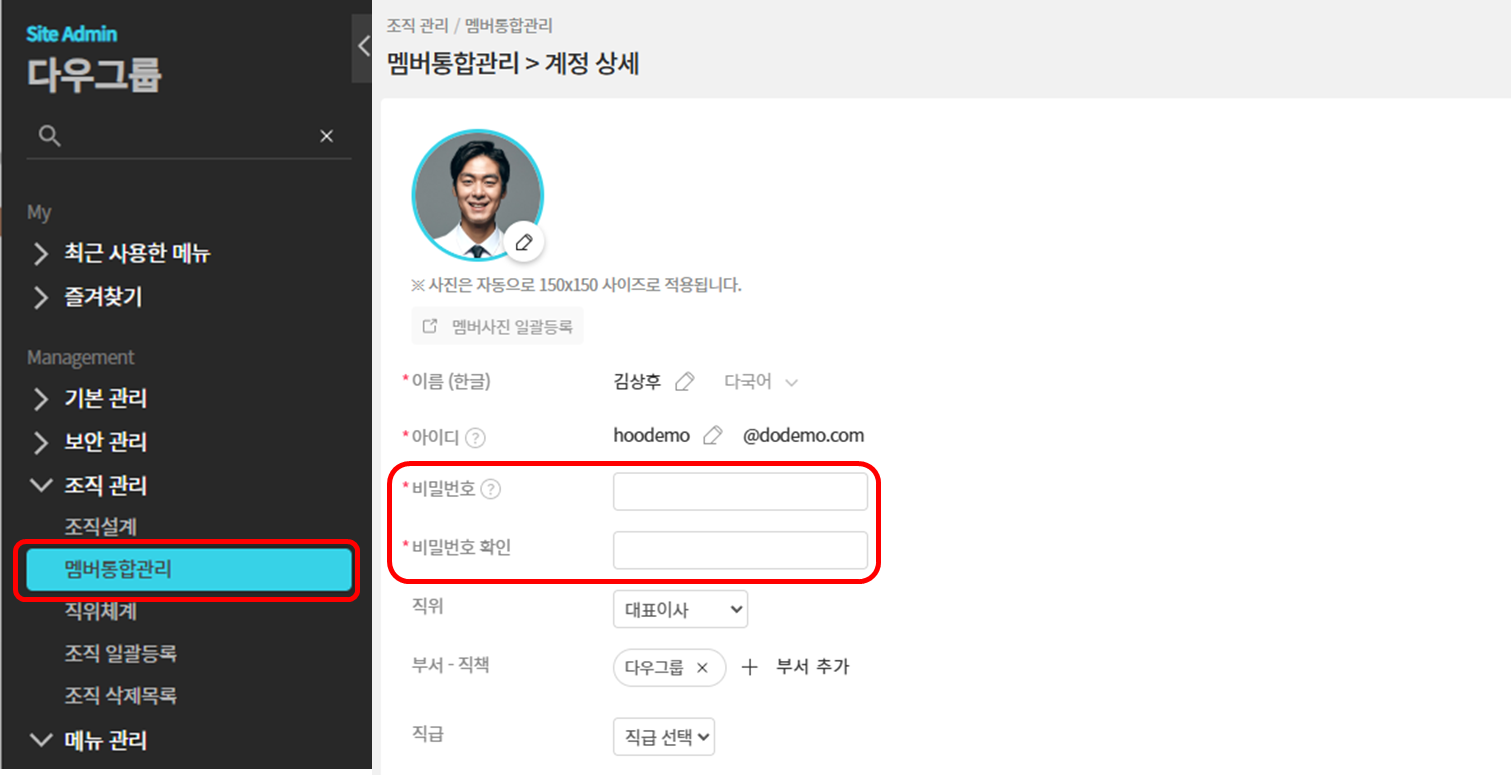This screenshot has height=775, width=1511.
Task: Open the 다국어 dropdown
Action: click(762, 381)
